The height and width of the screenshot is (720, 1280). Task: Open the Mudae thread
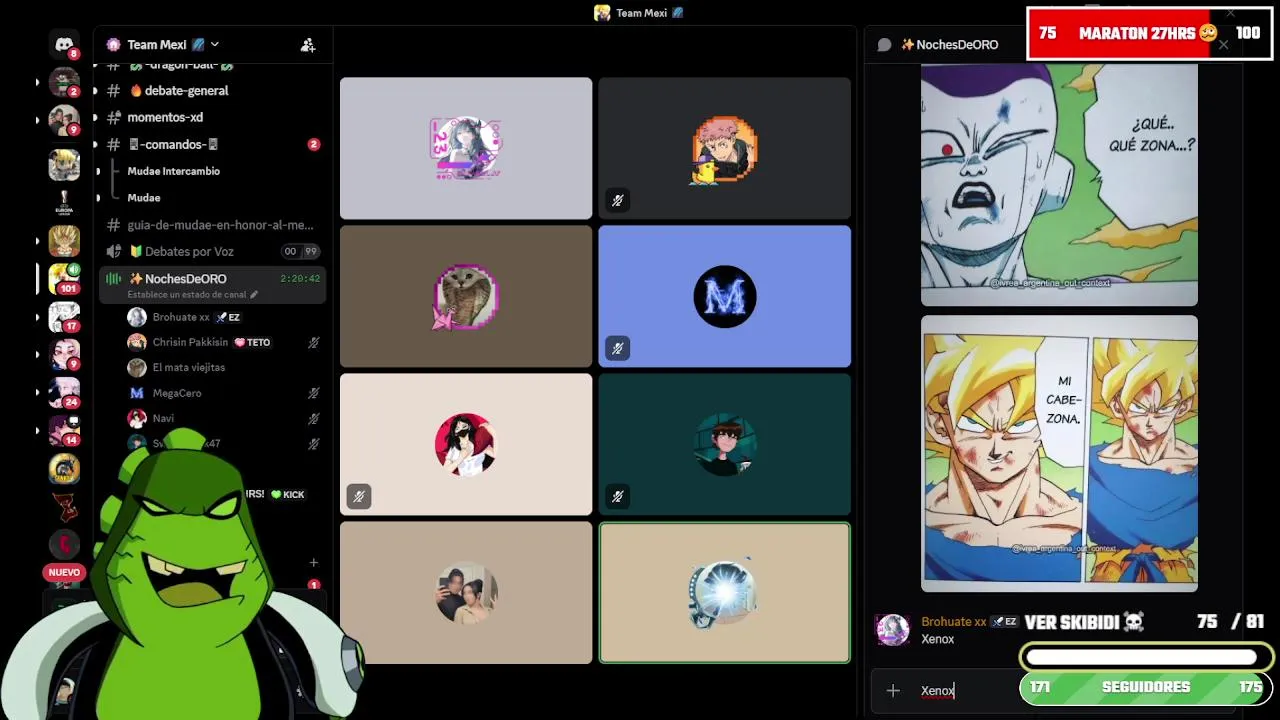144,198
